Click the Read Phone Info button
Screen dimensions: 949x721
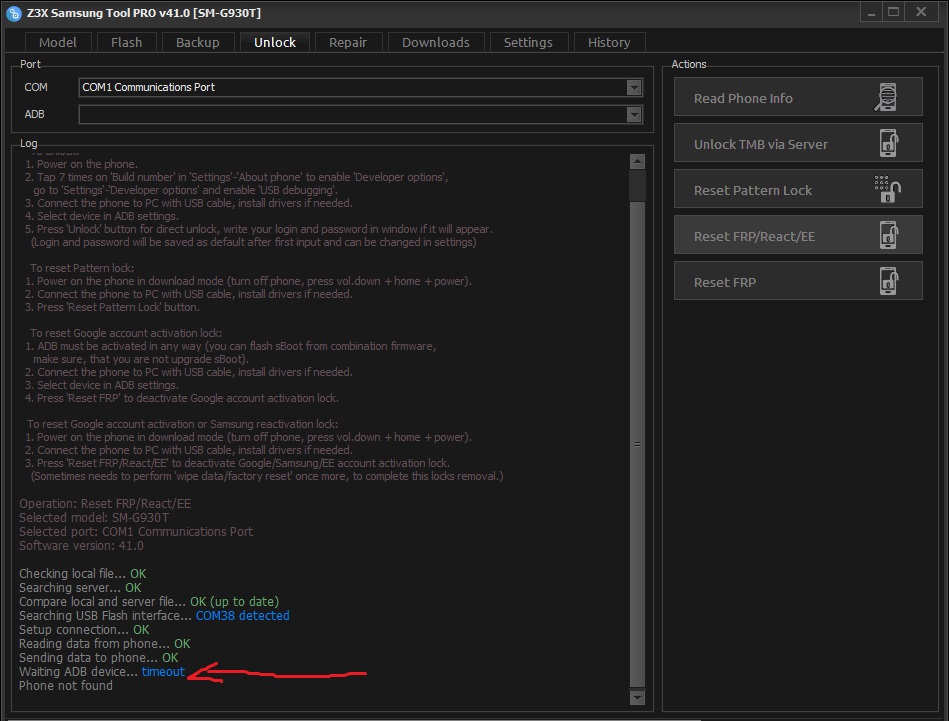coord(798,97)
